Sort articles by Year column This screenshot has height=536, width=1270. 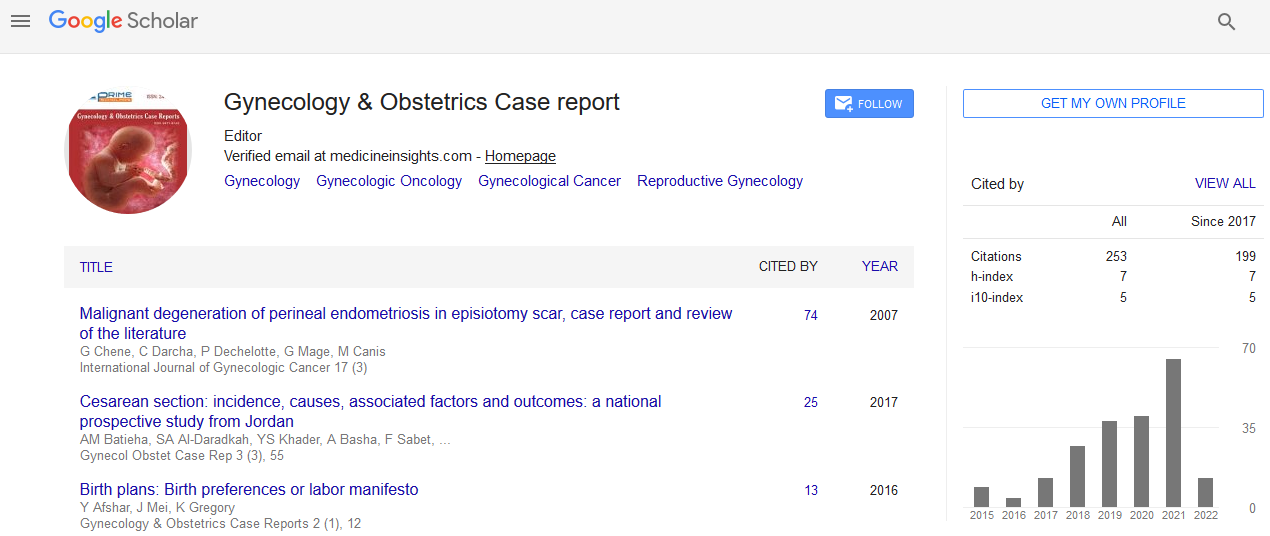click(x=879, y=266)
